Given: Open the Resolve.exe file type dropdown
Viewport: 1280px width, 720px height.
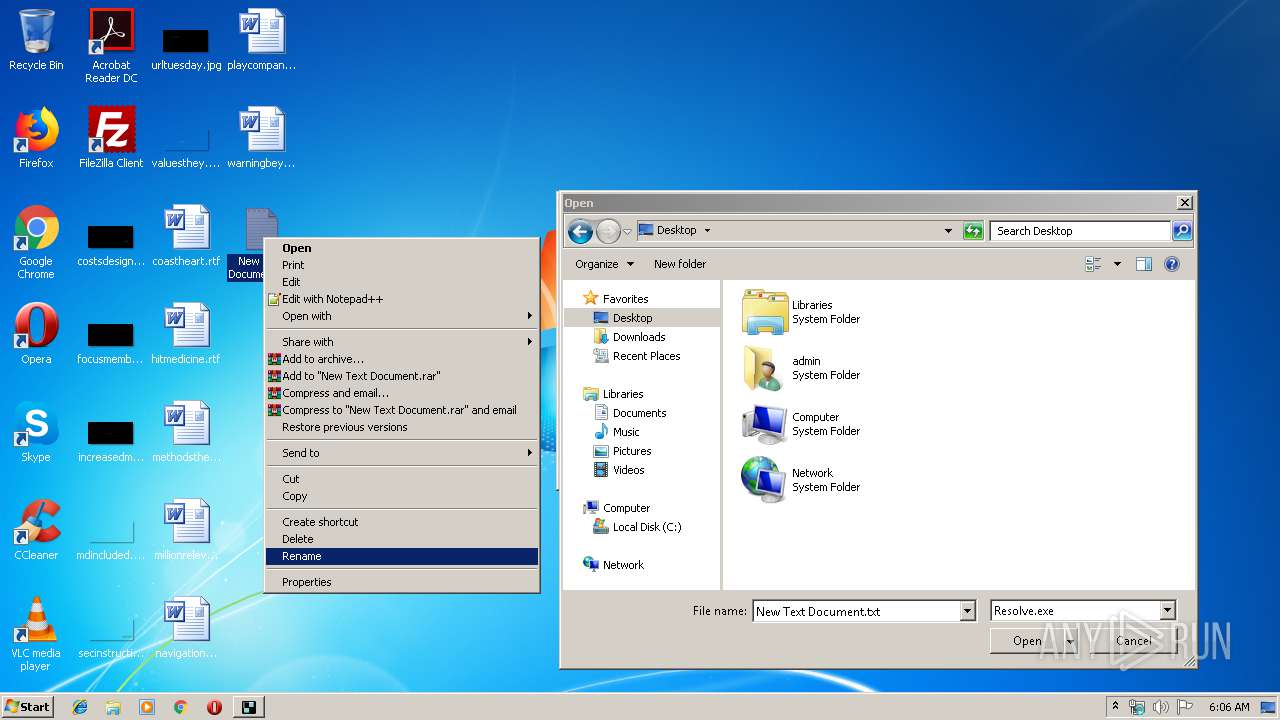Looking at the screenshot, I should (1167, 611).
